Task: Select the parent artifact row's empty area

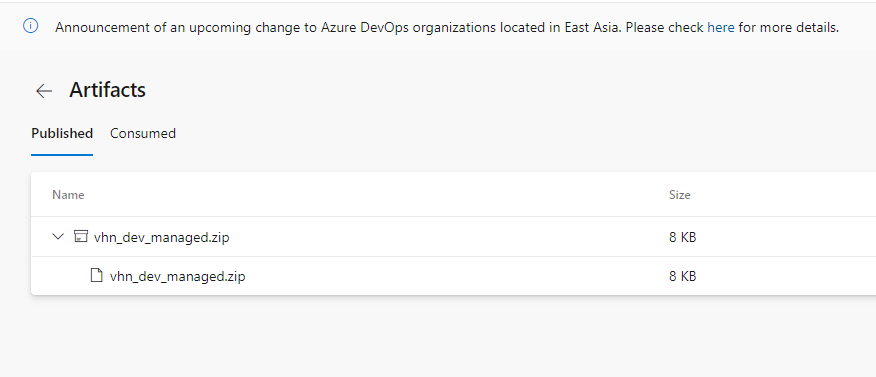Action: pyautogui.click(x=447, y=237)
